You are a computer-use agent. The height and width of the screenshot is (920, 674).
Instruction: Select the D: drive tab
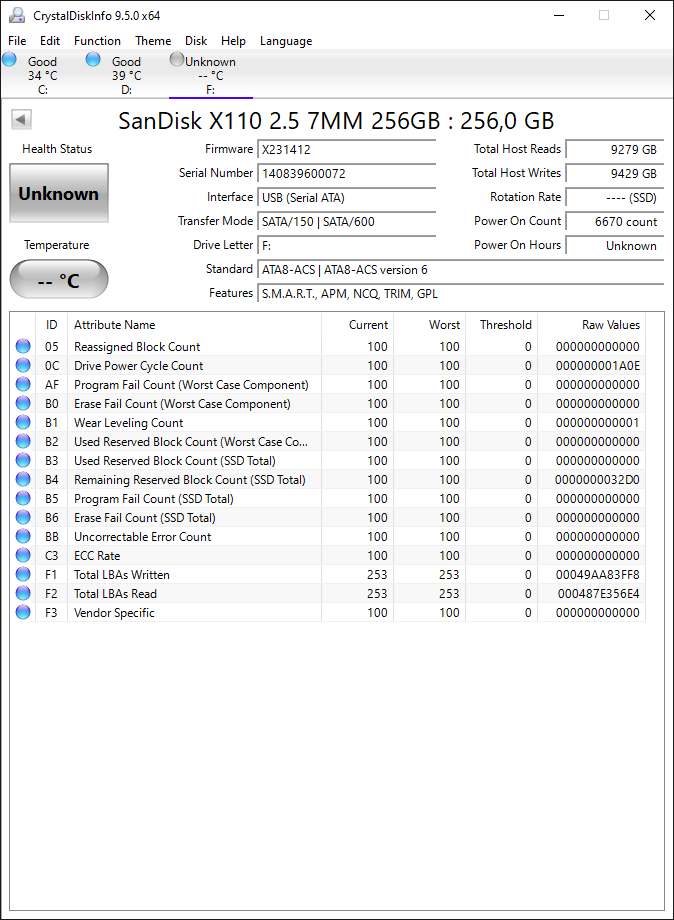coord(126,75)
